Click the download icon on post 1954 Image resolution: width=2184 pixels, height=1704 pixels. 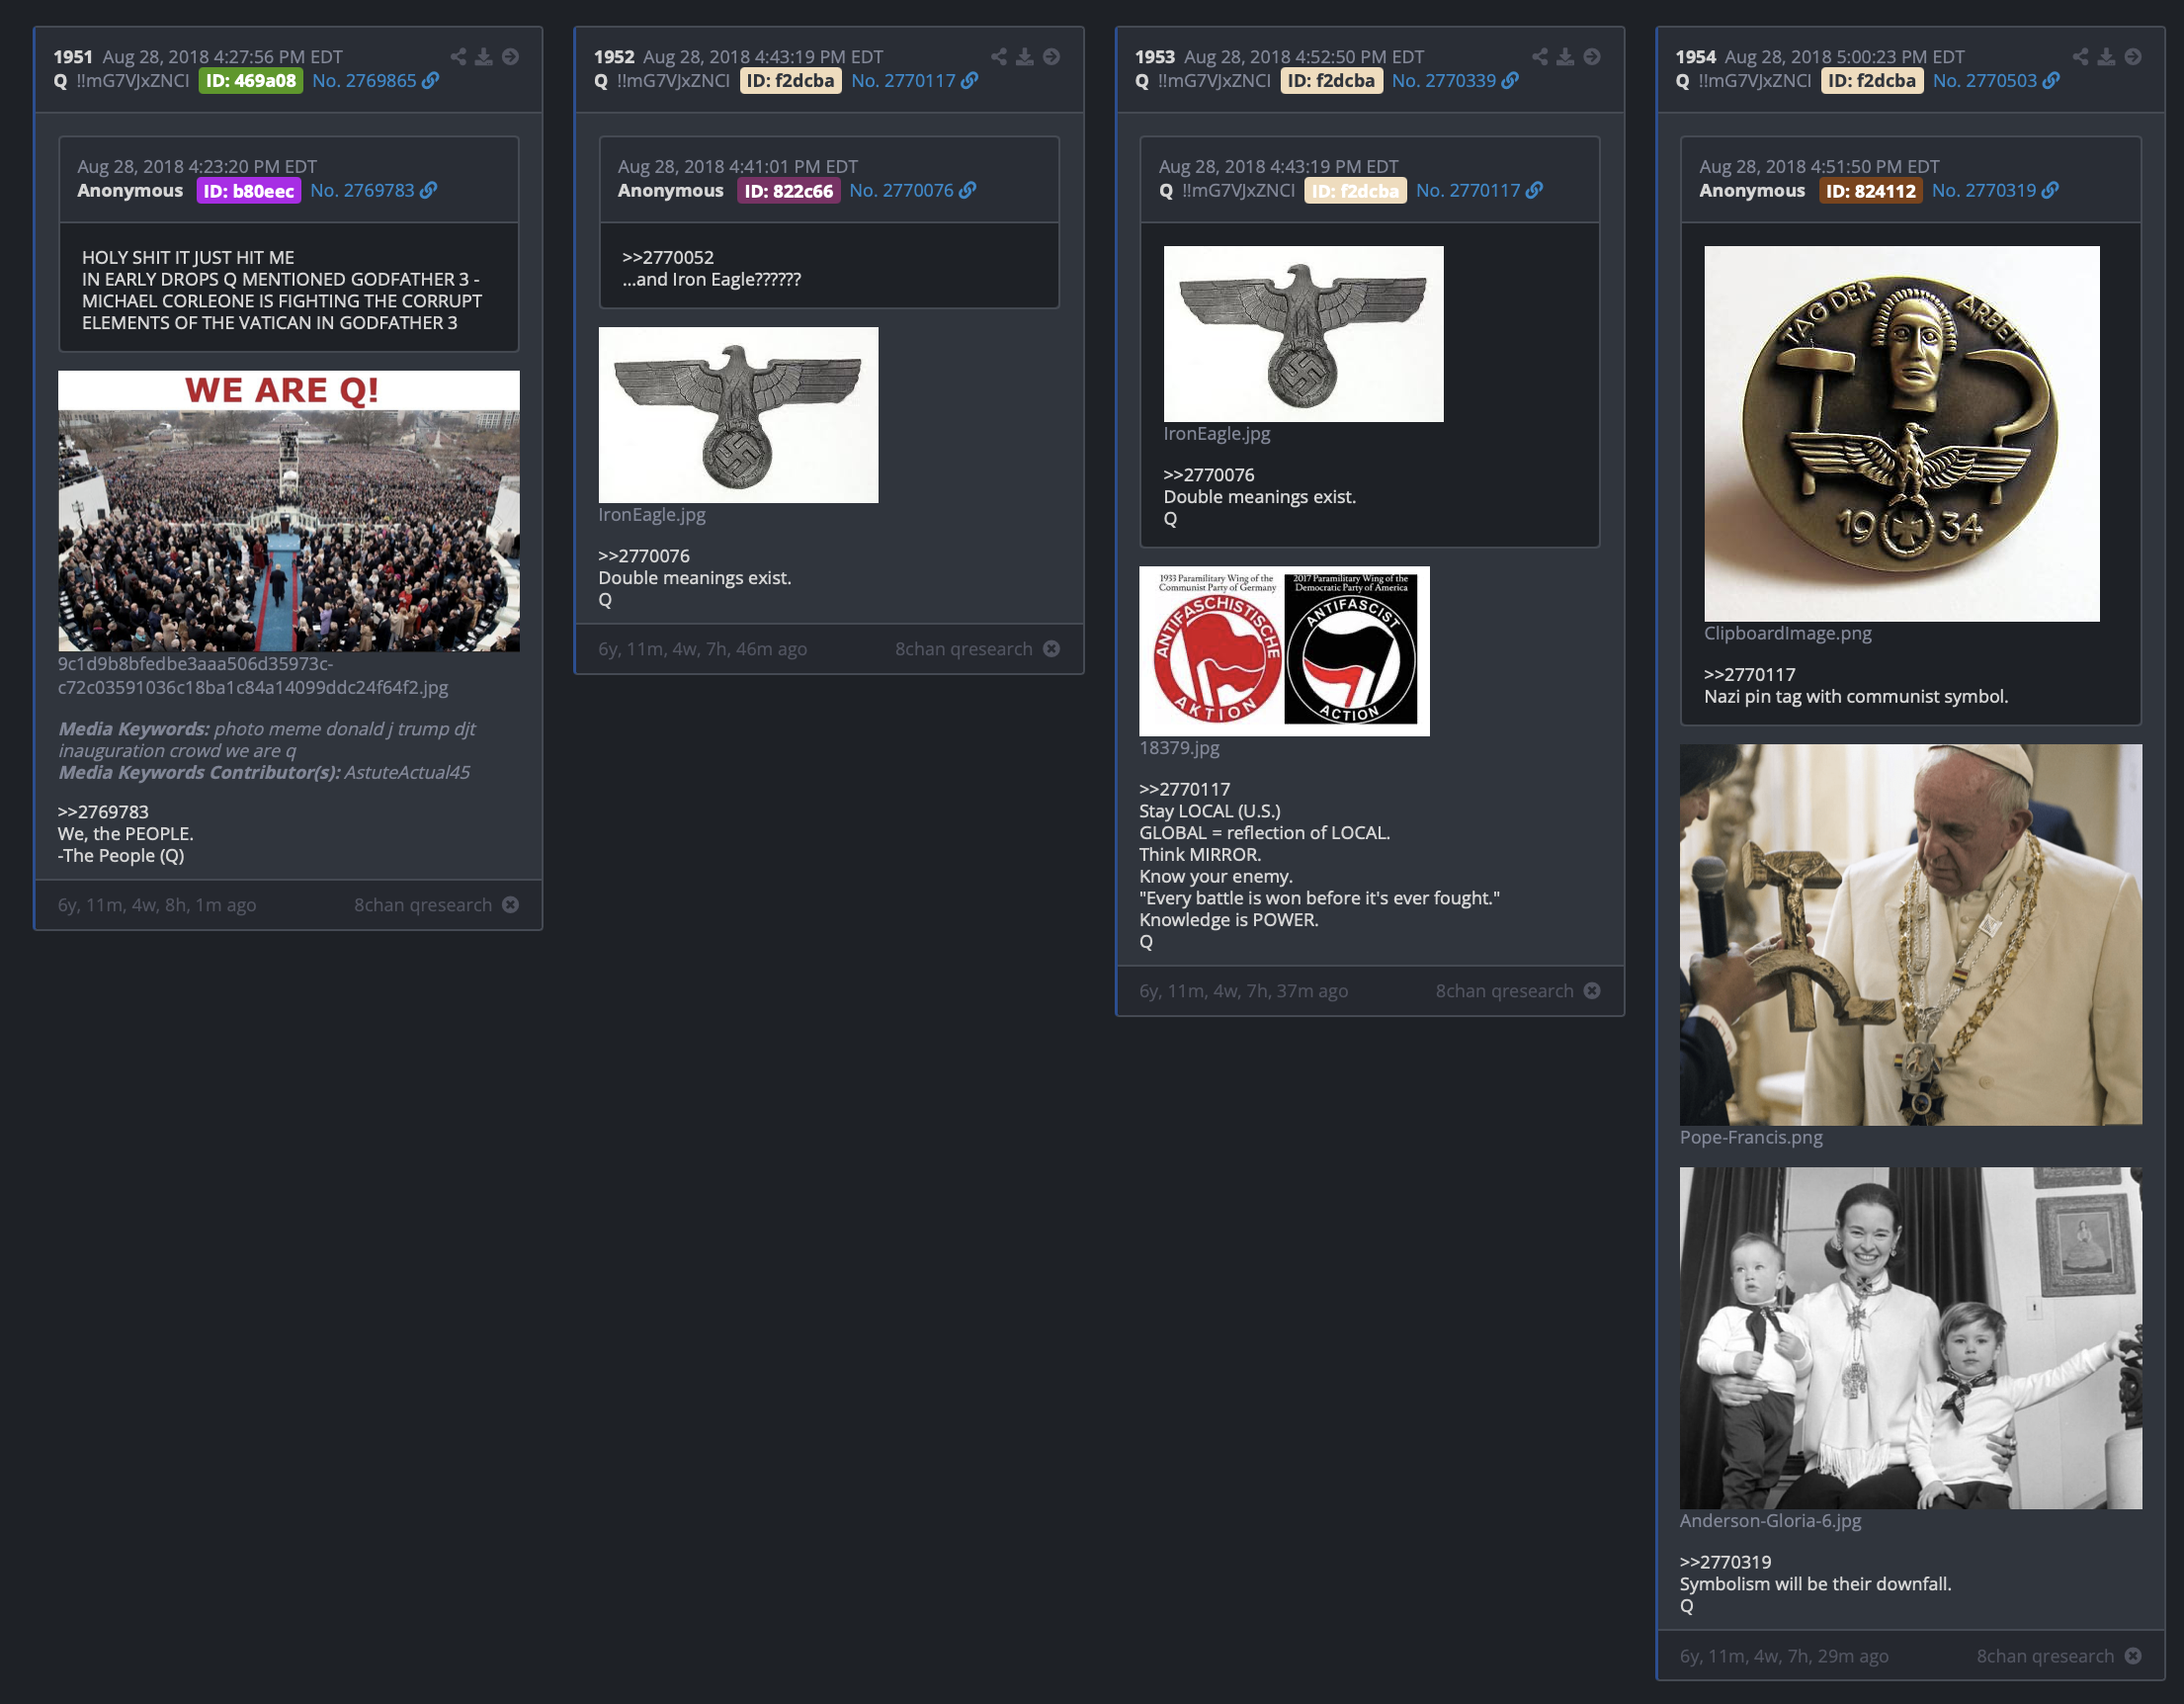point(2106,57)
